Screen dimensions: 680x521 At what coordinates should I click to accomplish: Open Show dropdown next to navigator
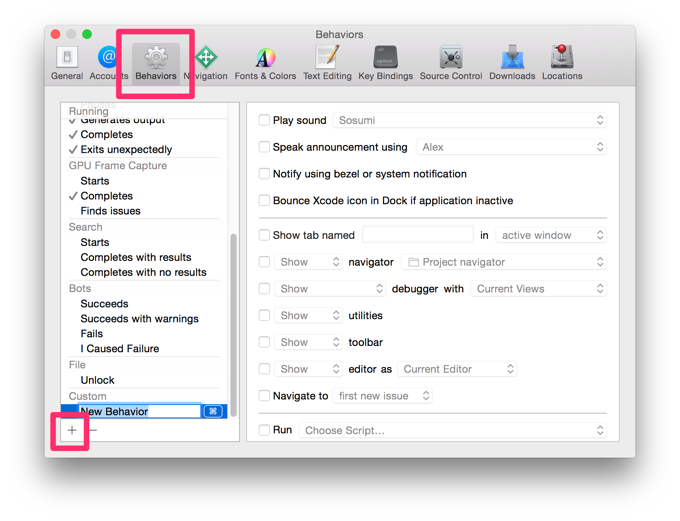308,262
